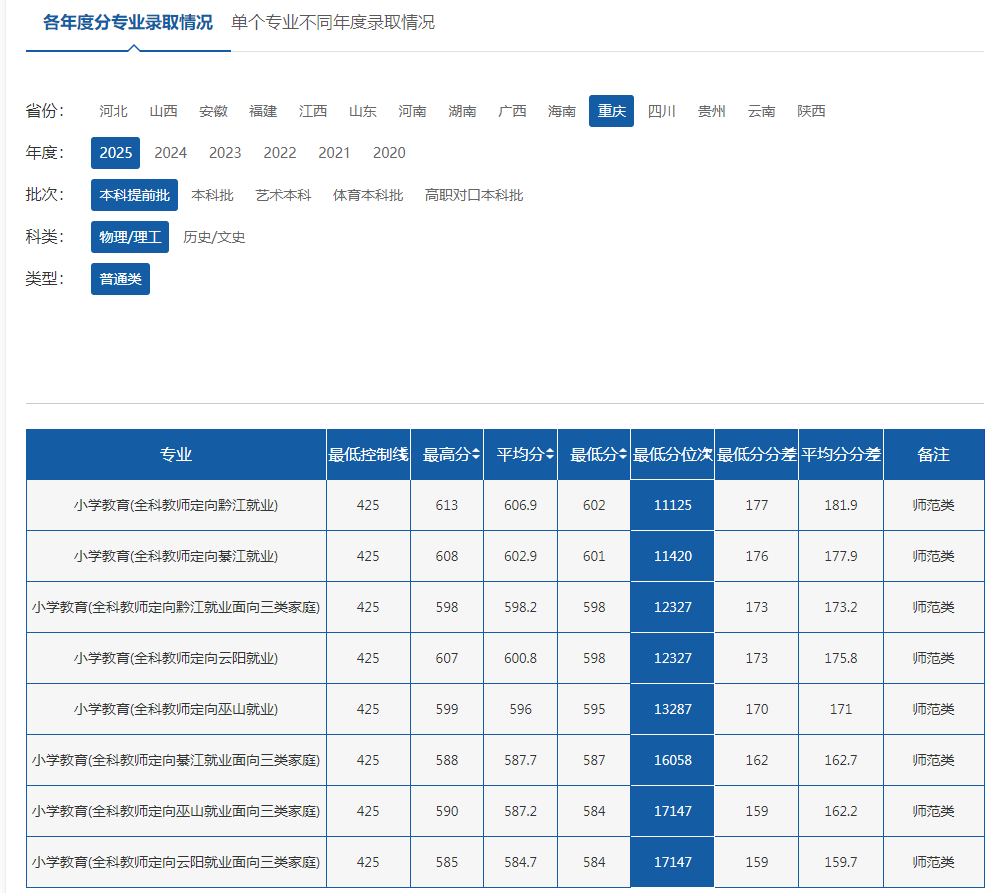Select 四川 province filter
Screen dimensions: 990x893
pos(662,111)
